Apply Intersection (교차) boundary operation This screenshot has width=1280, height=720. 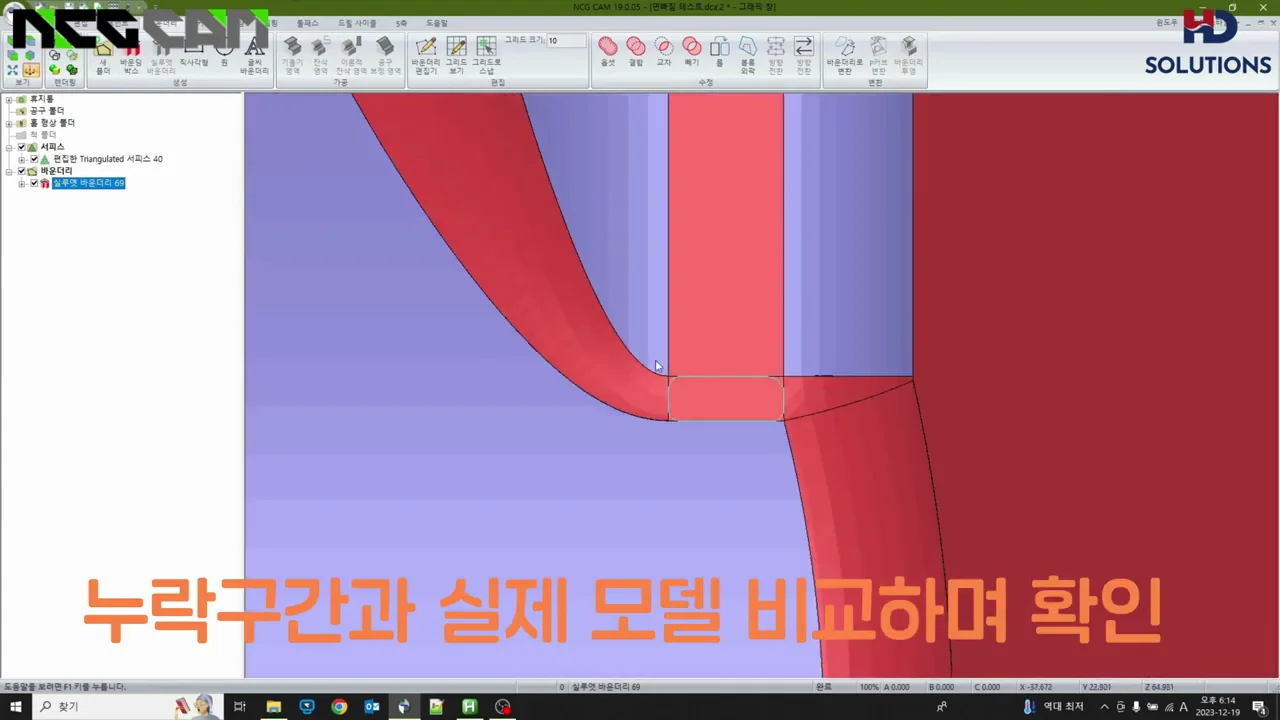click(664, 51)
